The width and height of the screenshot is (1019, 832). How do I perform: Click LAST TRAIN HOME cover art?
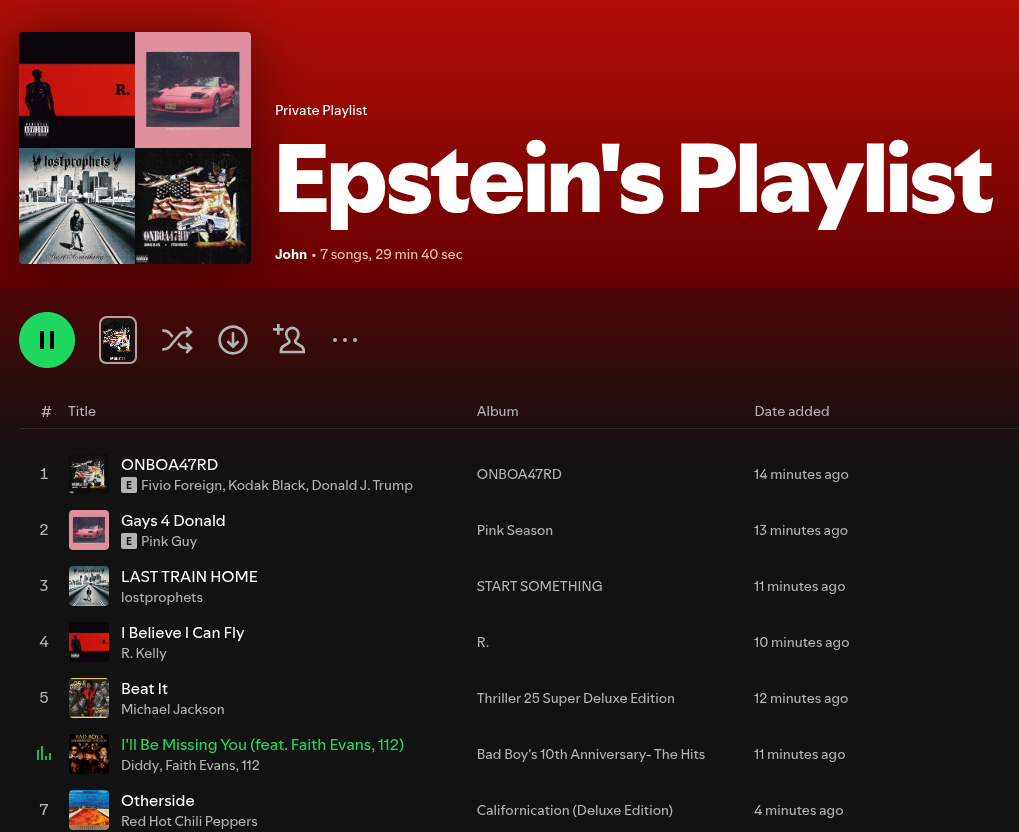(x=89, y=586)
